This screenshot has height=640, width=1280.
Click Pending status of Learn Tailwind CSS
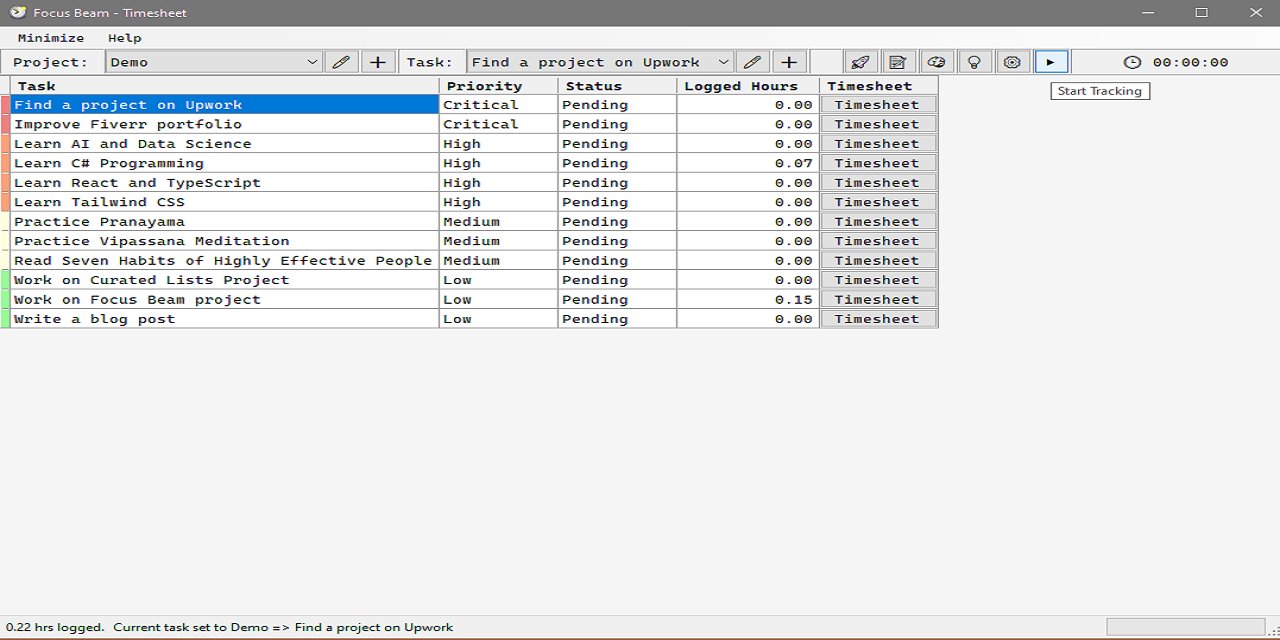[617, 202]
